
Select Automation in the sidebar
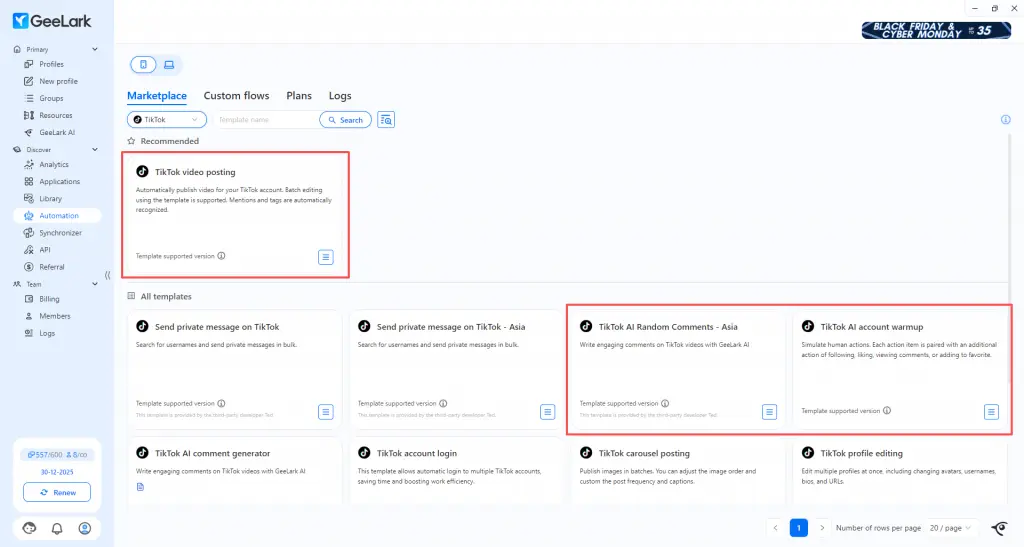pyautogui.click(x=57, y=215)
